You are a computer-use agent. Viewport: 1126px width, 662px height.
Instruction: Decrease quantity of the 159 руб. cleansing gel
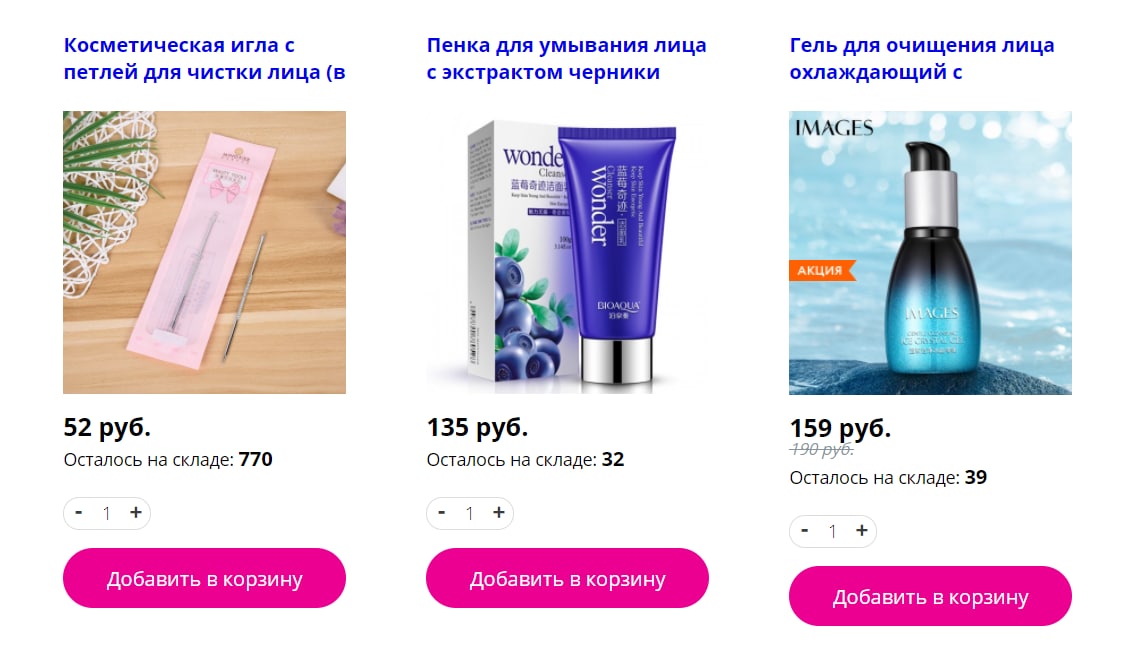coord(805,531)
